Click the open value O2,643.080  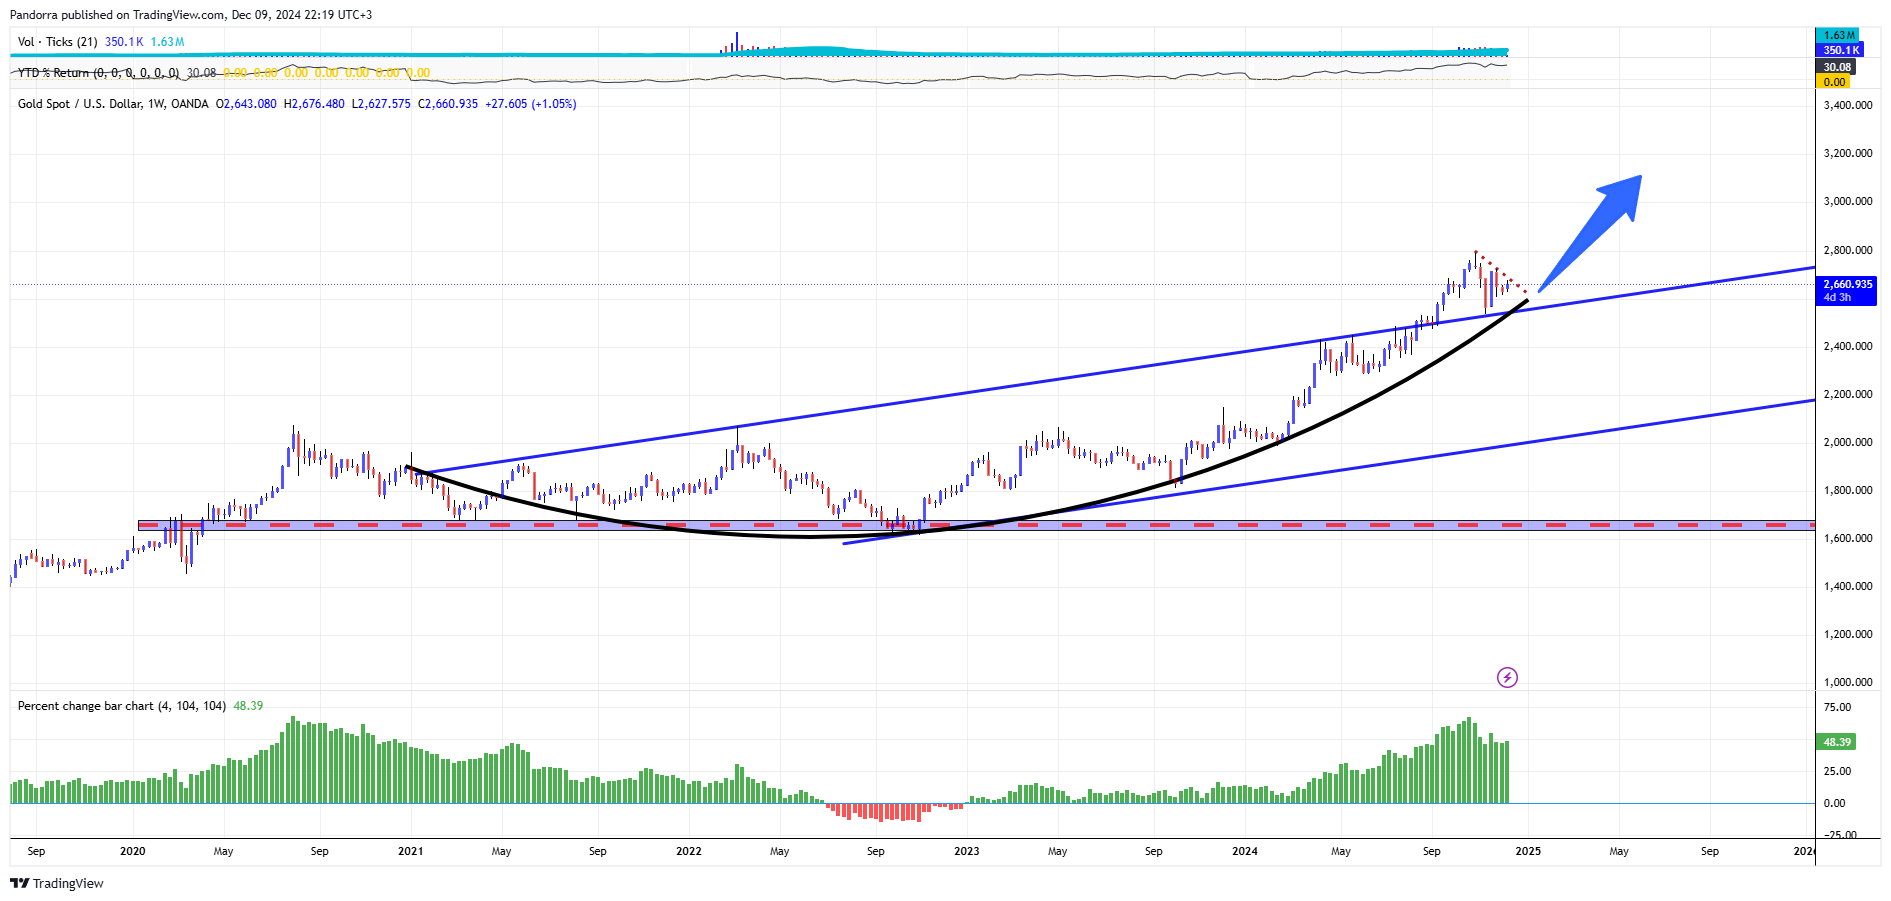pyautogui.click(x=246, y=104)
